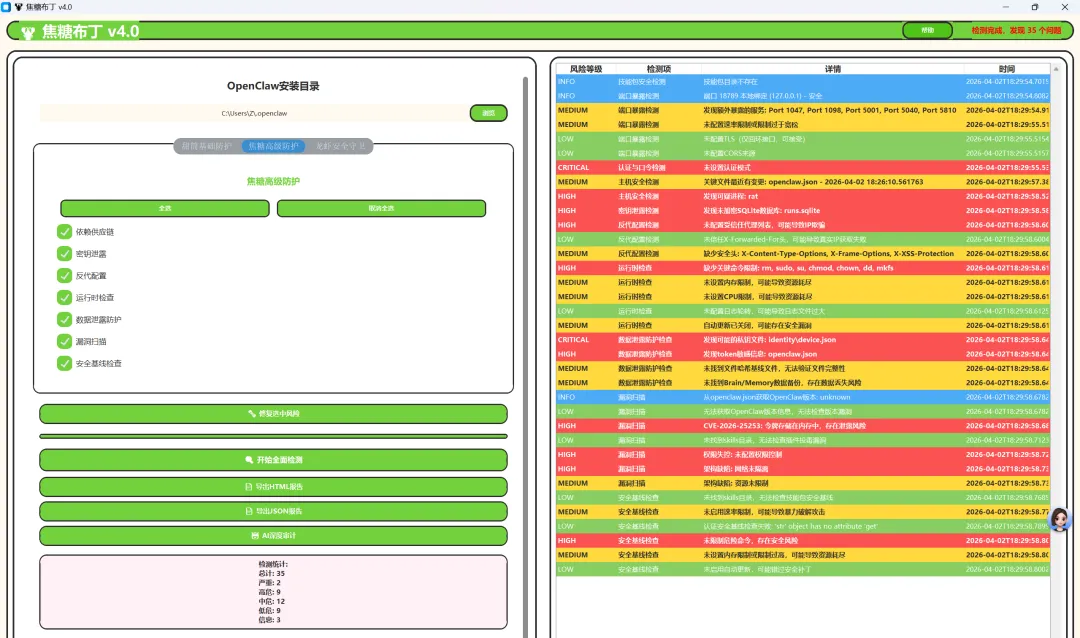
Task: Select the MEDIUM row listing Port 1047
Action: 803,110
